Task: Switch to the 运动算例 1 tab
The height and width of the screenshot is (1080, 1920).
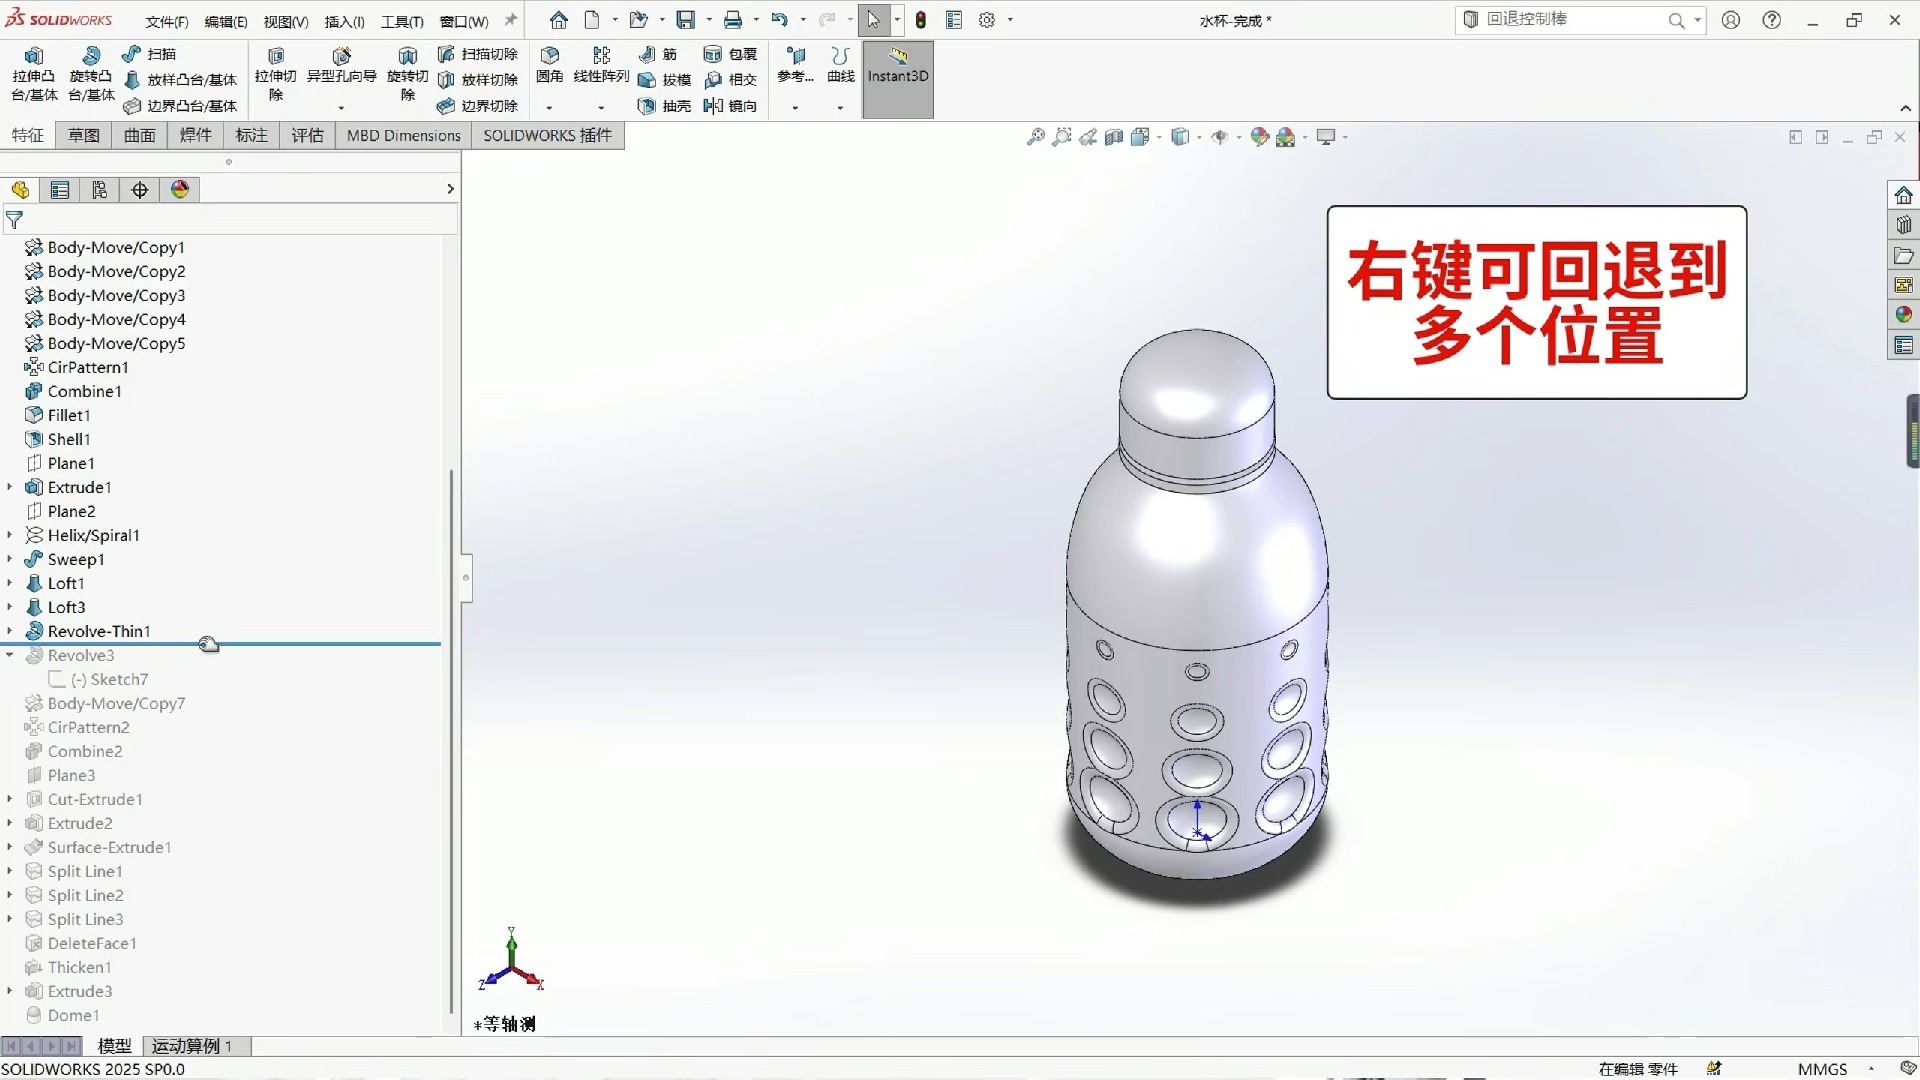Action: [x=192, y=1046]
